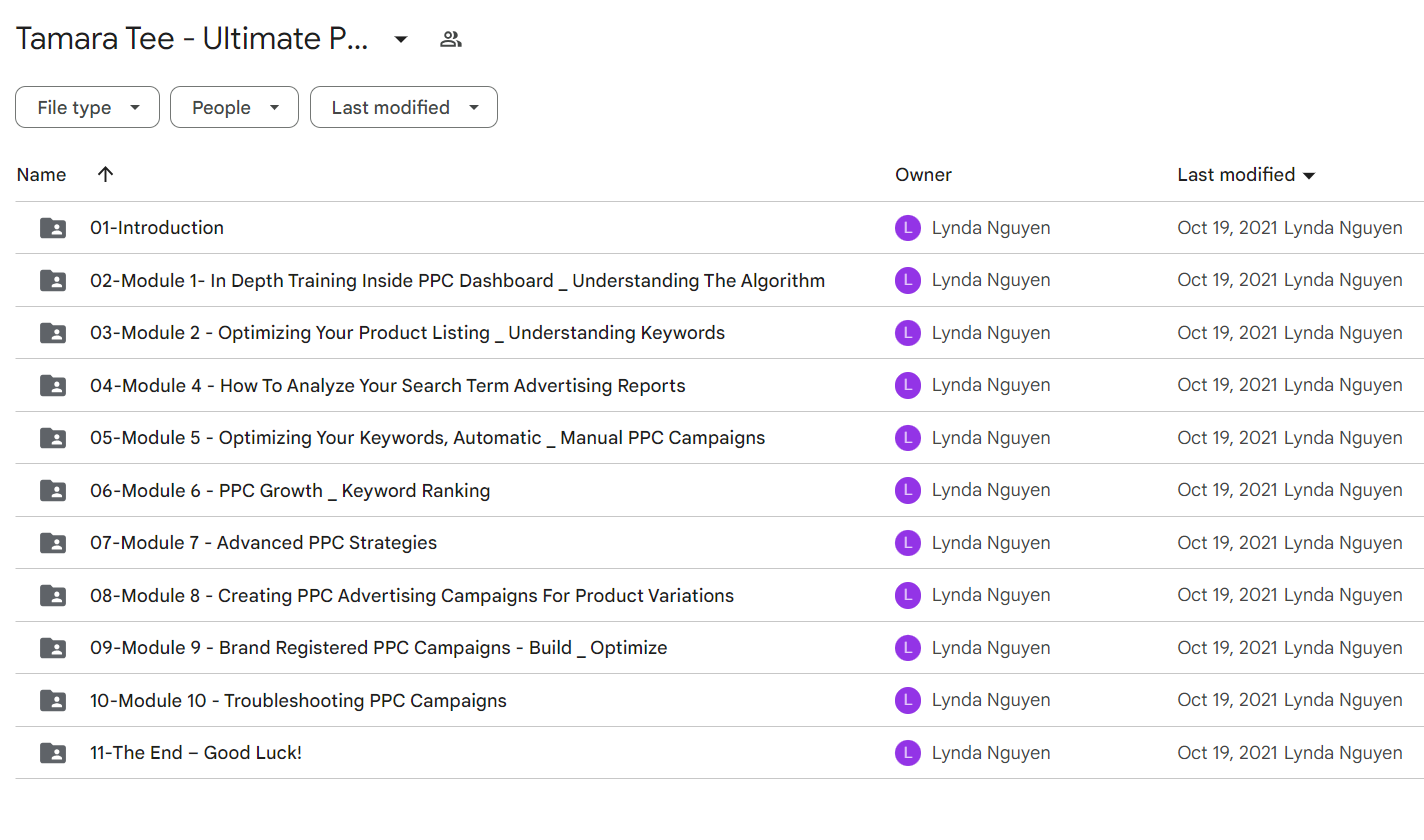This screenshot has height=840, width=1424.
Task: Select 06-Module 6 PPC Growth folder
Action: (290, 490)
